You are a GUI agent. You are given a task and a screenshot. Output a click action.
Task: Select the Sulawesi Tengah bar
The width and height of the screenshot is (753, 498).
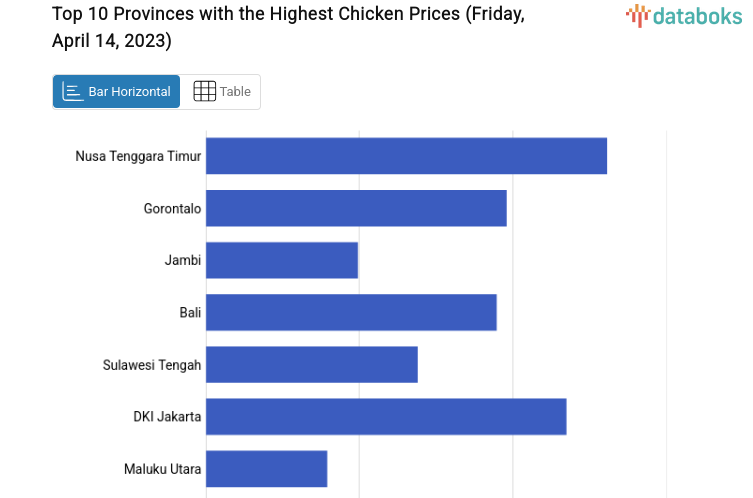pyautogui.click(x=312, y=364)
